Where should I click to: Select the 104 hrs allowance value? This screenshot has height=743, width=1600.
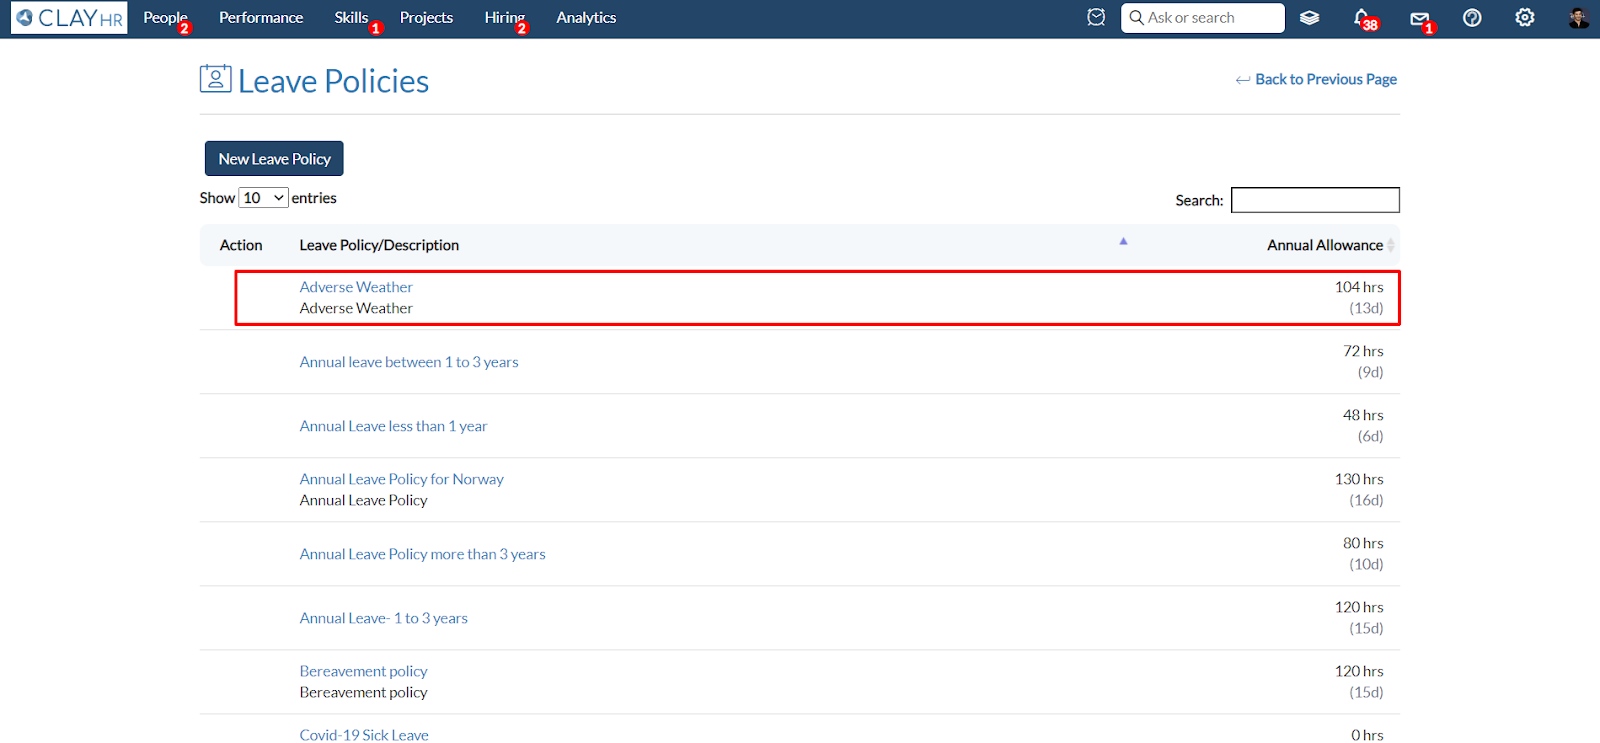click(1359, 287)
